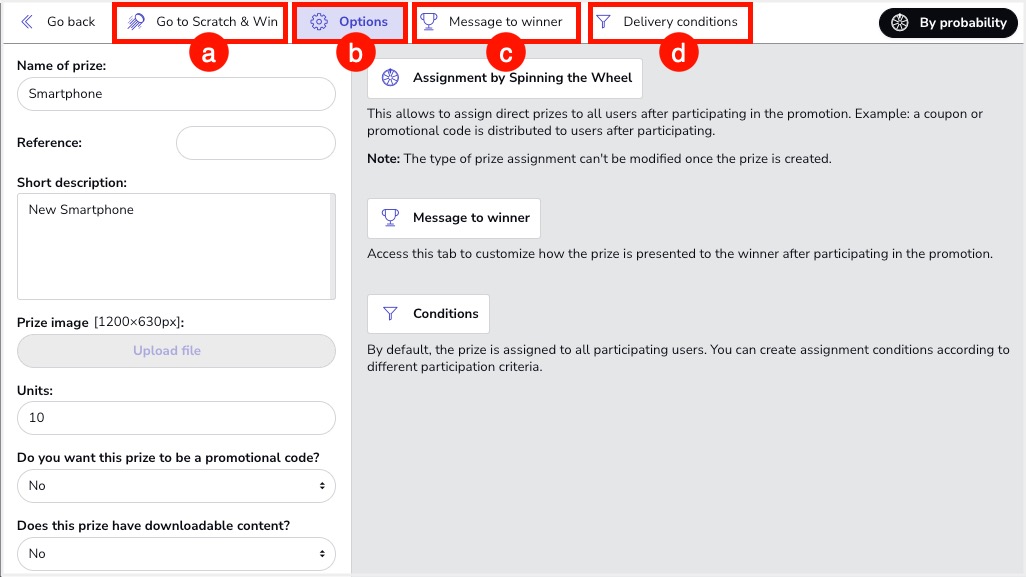The width and height of the screenshot is (1026, 577).
Task: Click inside the Short description text area
Action: click(x=176, y=246)
